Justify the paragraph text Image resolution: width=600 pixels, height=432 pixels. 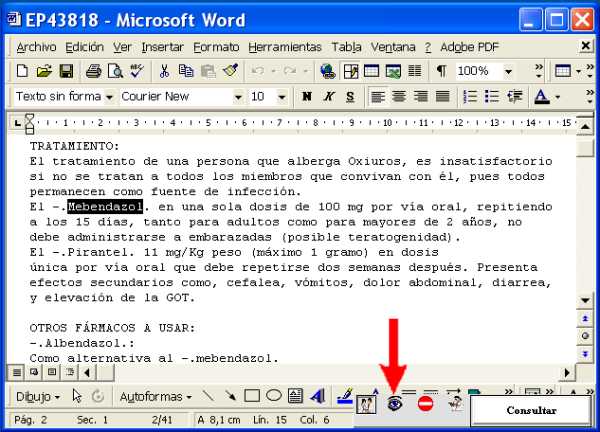pos(443,96)
